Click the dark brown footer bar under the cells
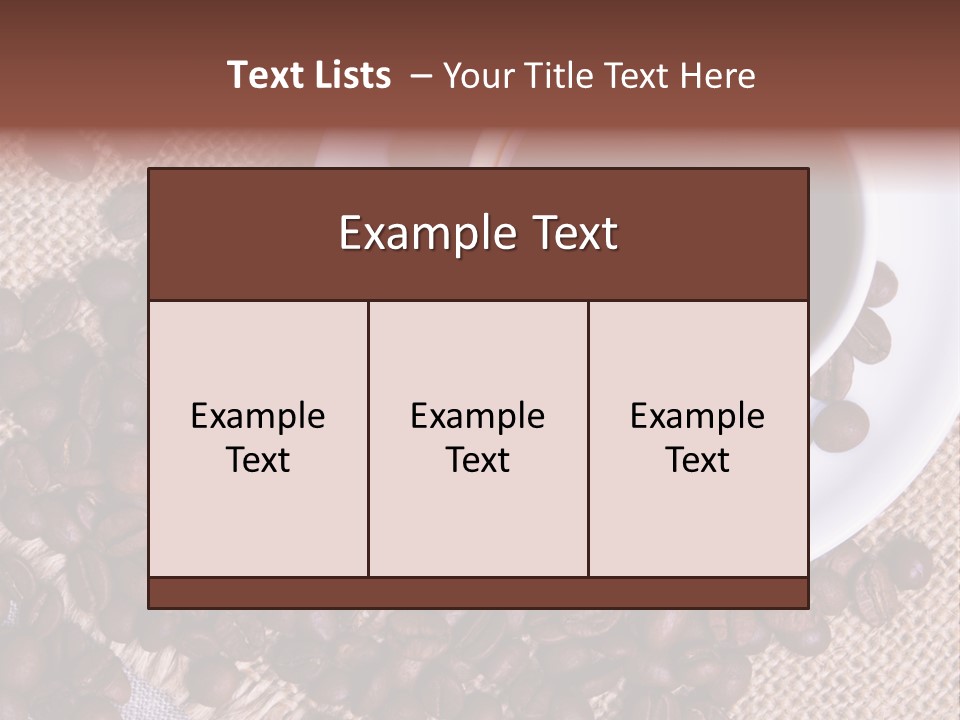This screenshot has height=720, width=960. (x=478, y=593)
